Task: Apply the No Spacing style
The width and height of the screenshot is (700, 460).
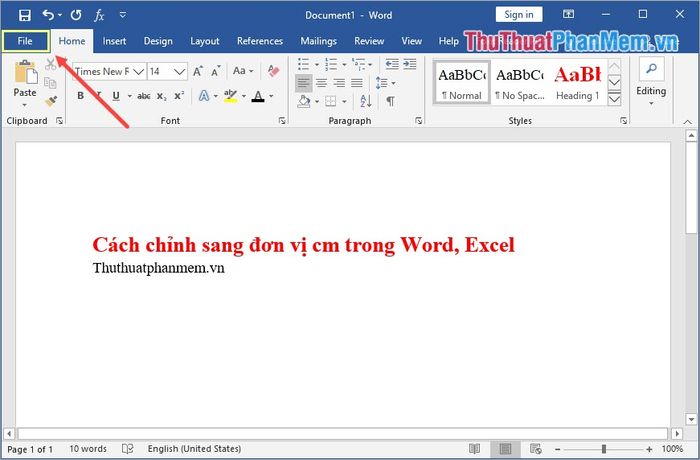Action: point(520,82)
